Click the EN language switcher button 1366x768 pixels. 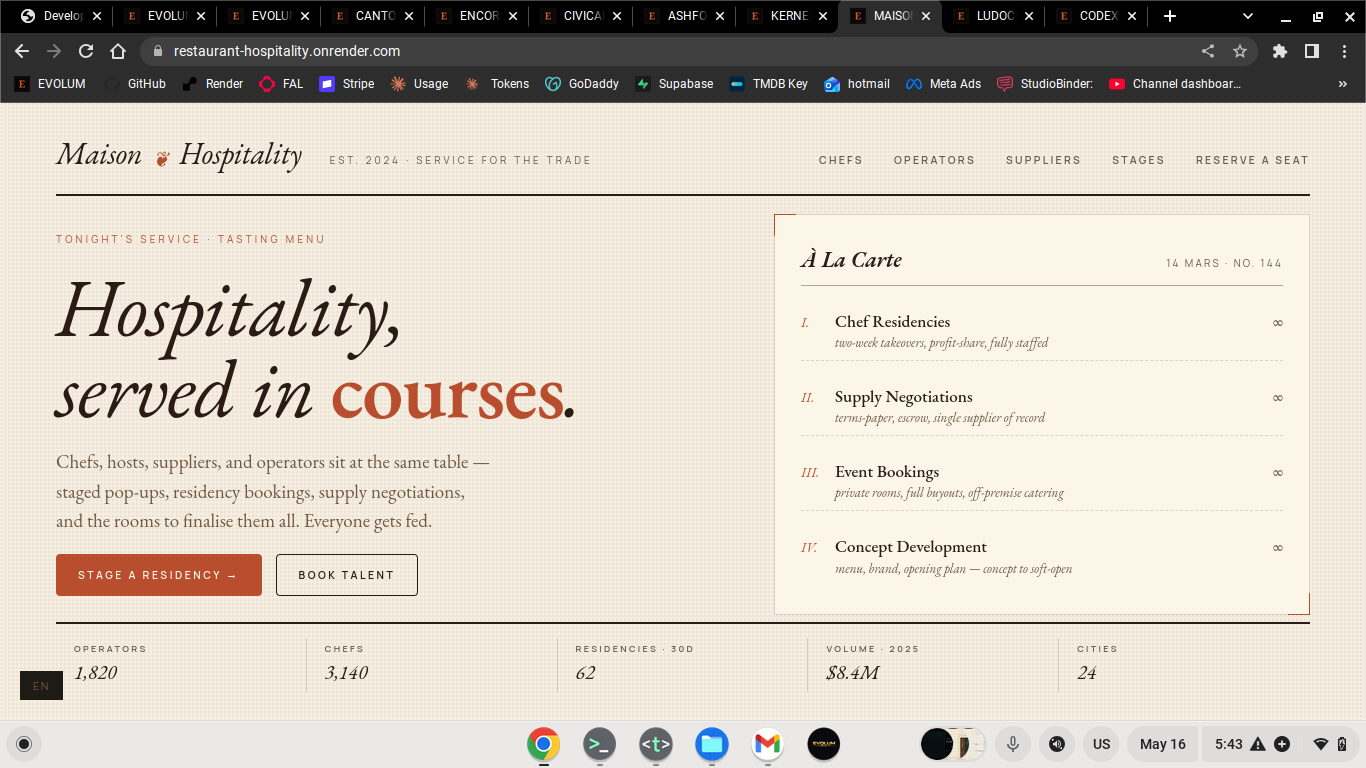(x=41, y=686)
